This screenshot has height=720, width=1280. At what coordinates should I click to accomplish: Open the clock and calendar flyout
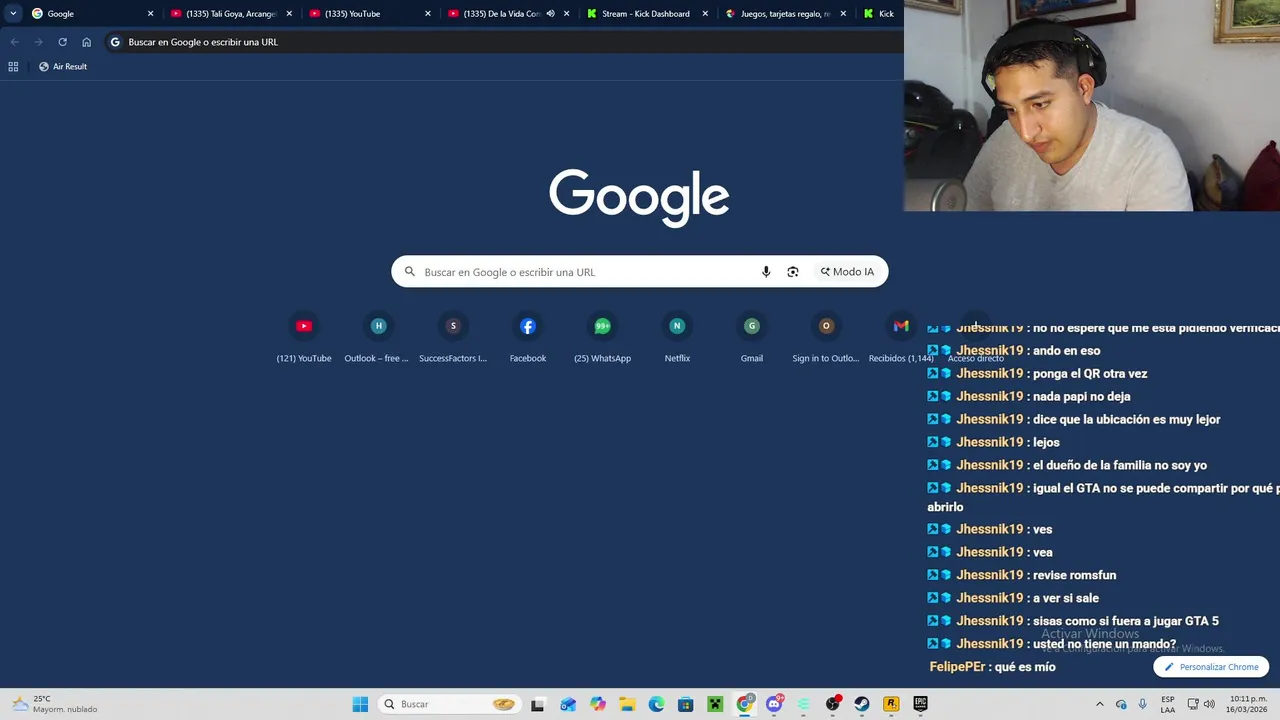[1248, 704]
